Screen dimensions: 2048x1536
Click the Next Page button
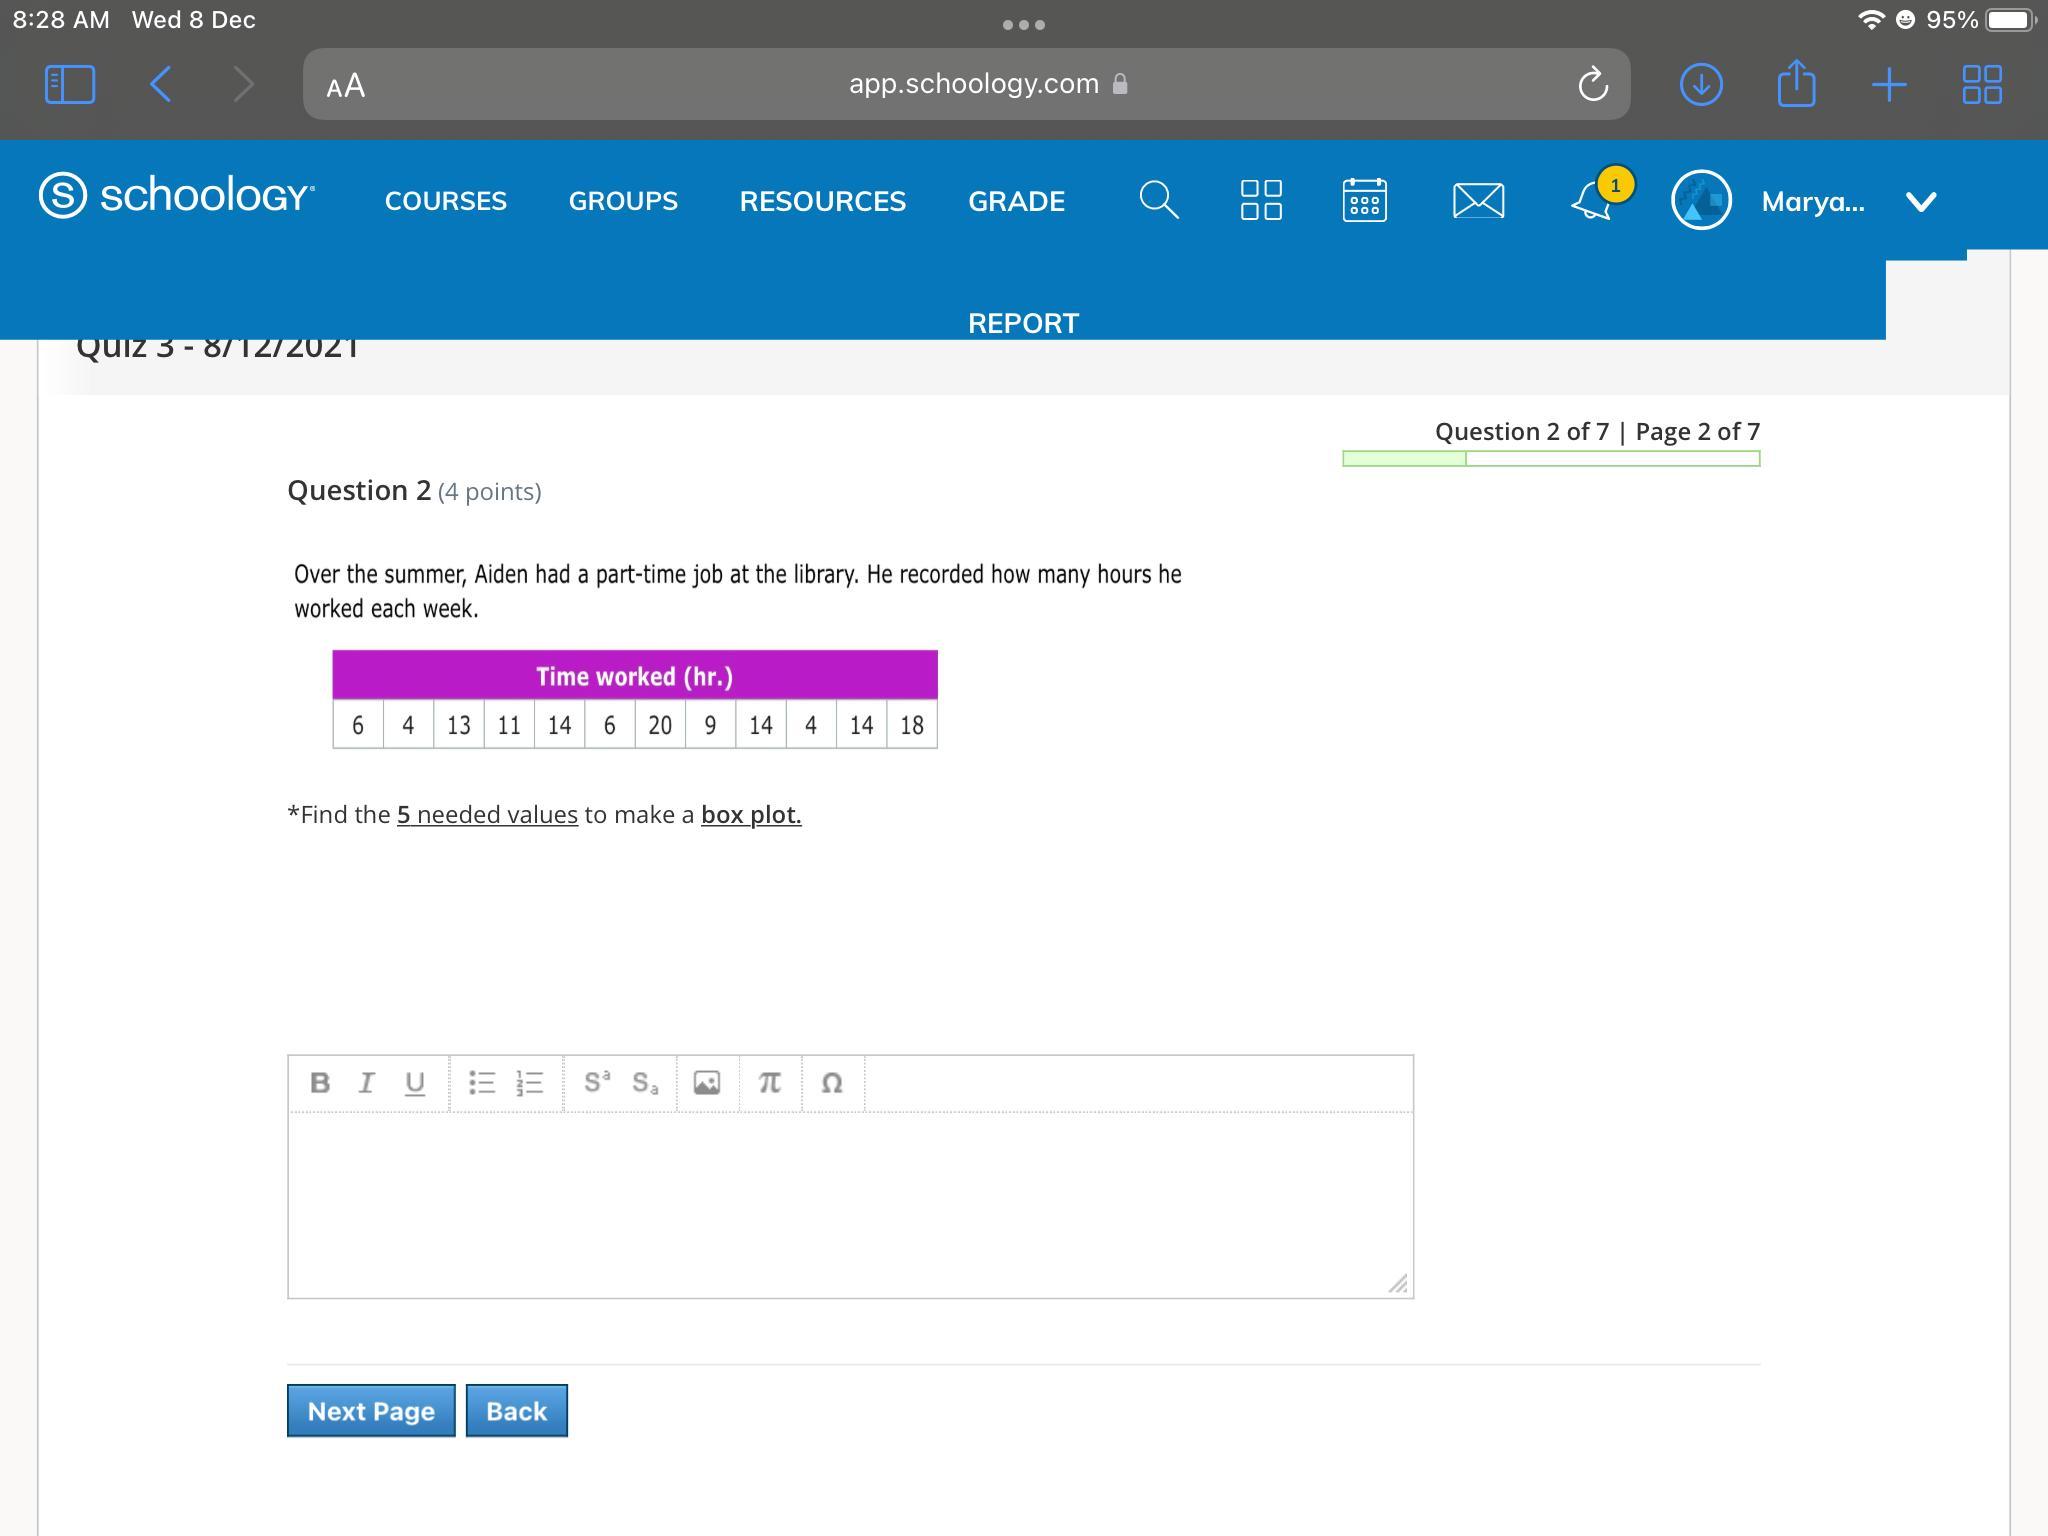pos(371,1411)
